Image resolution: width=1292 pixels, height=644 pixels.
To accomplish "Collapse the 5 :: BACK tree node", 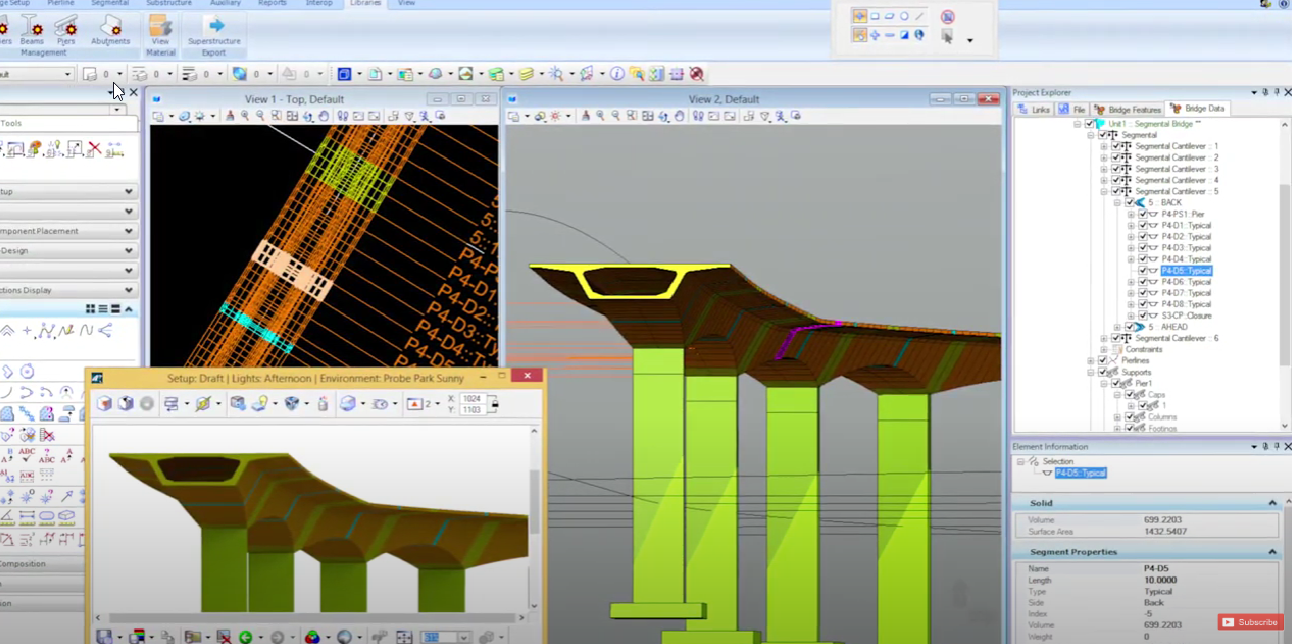I will tap(1117, 203).
